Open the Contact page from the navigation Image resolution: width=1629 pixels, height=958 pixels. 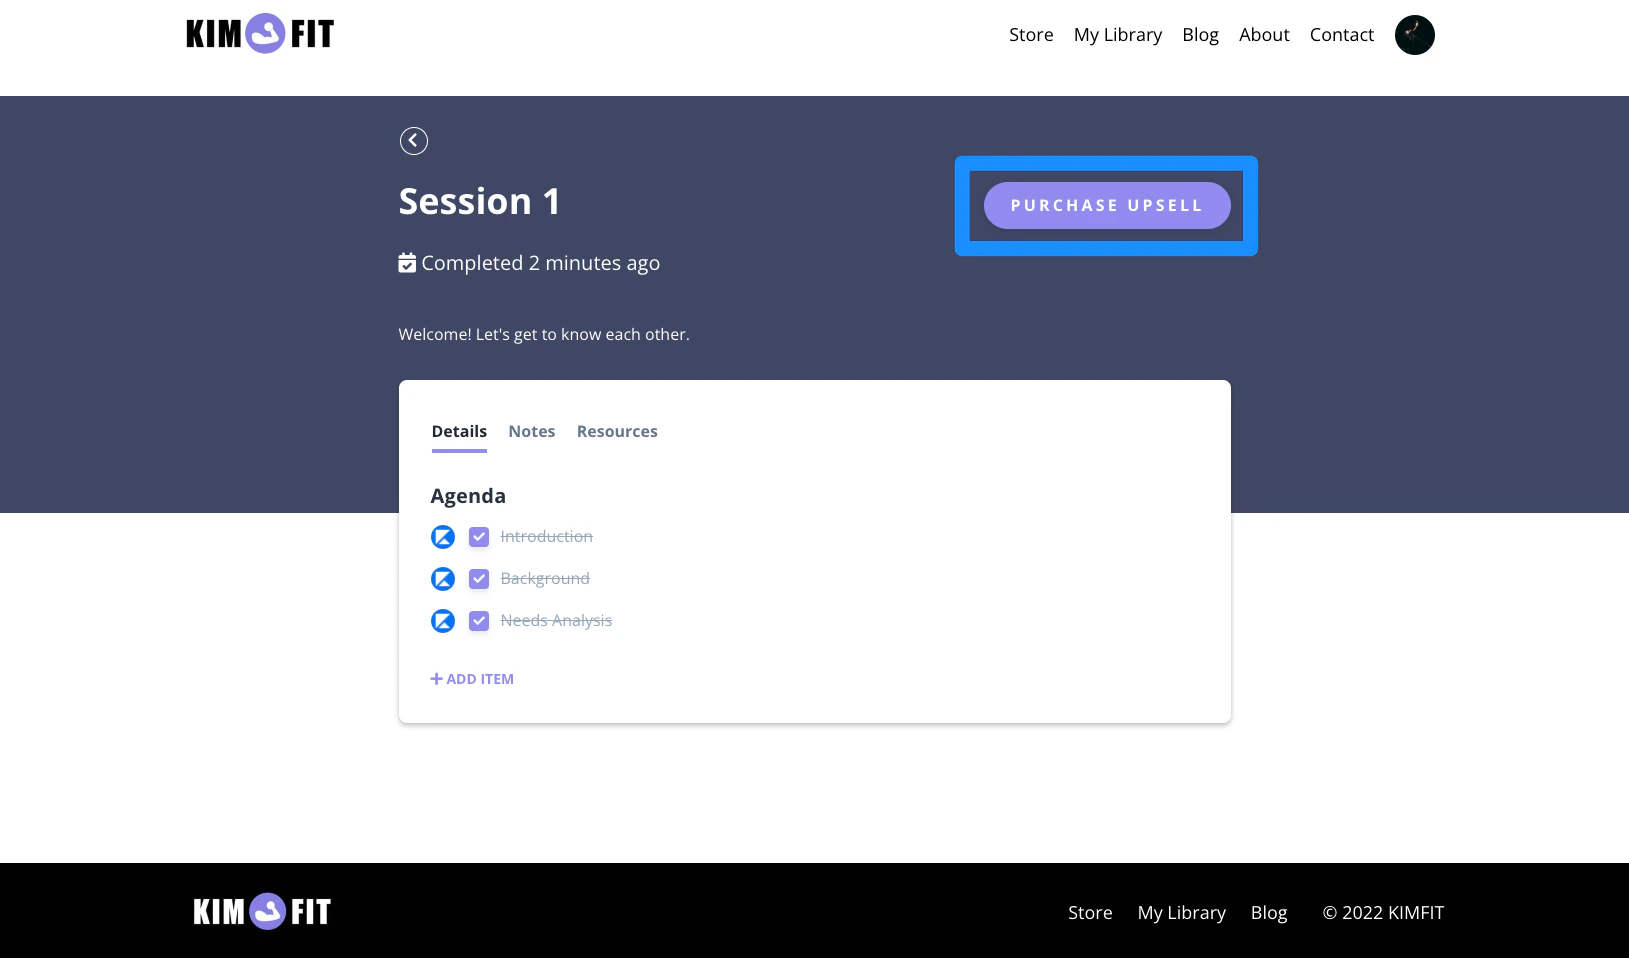(x=1341, y=34)
